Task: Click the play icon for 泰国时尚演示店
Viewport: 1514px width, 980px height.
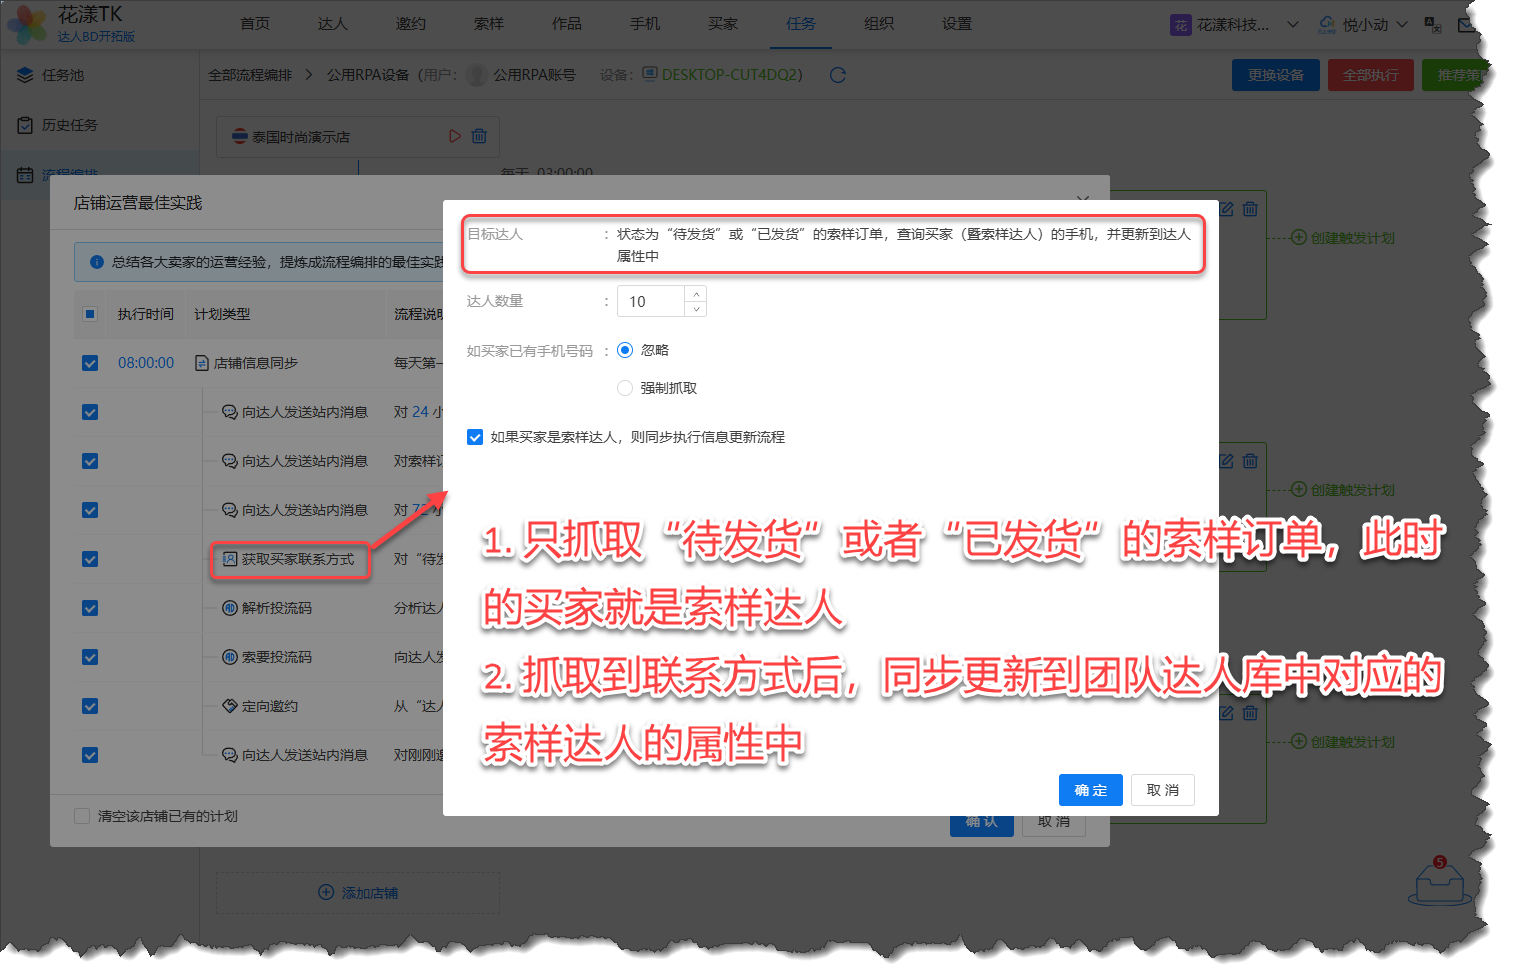Action: click(455, 136)
